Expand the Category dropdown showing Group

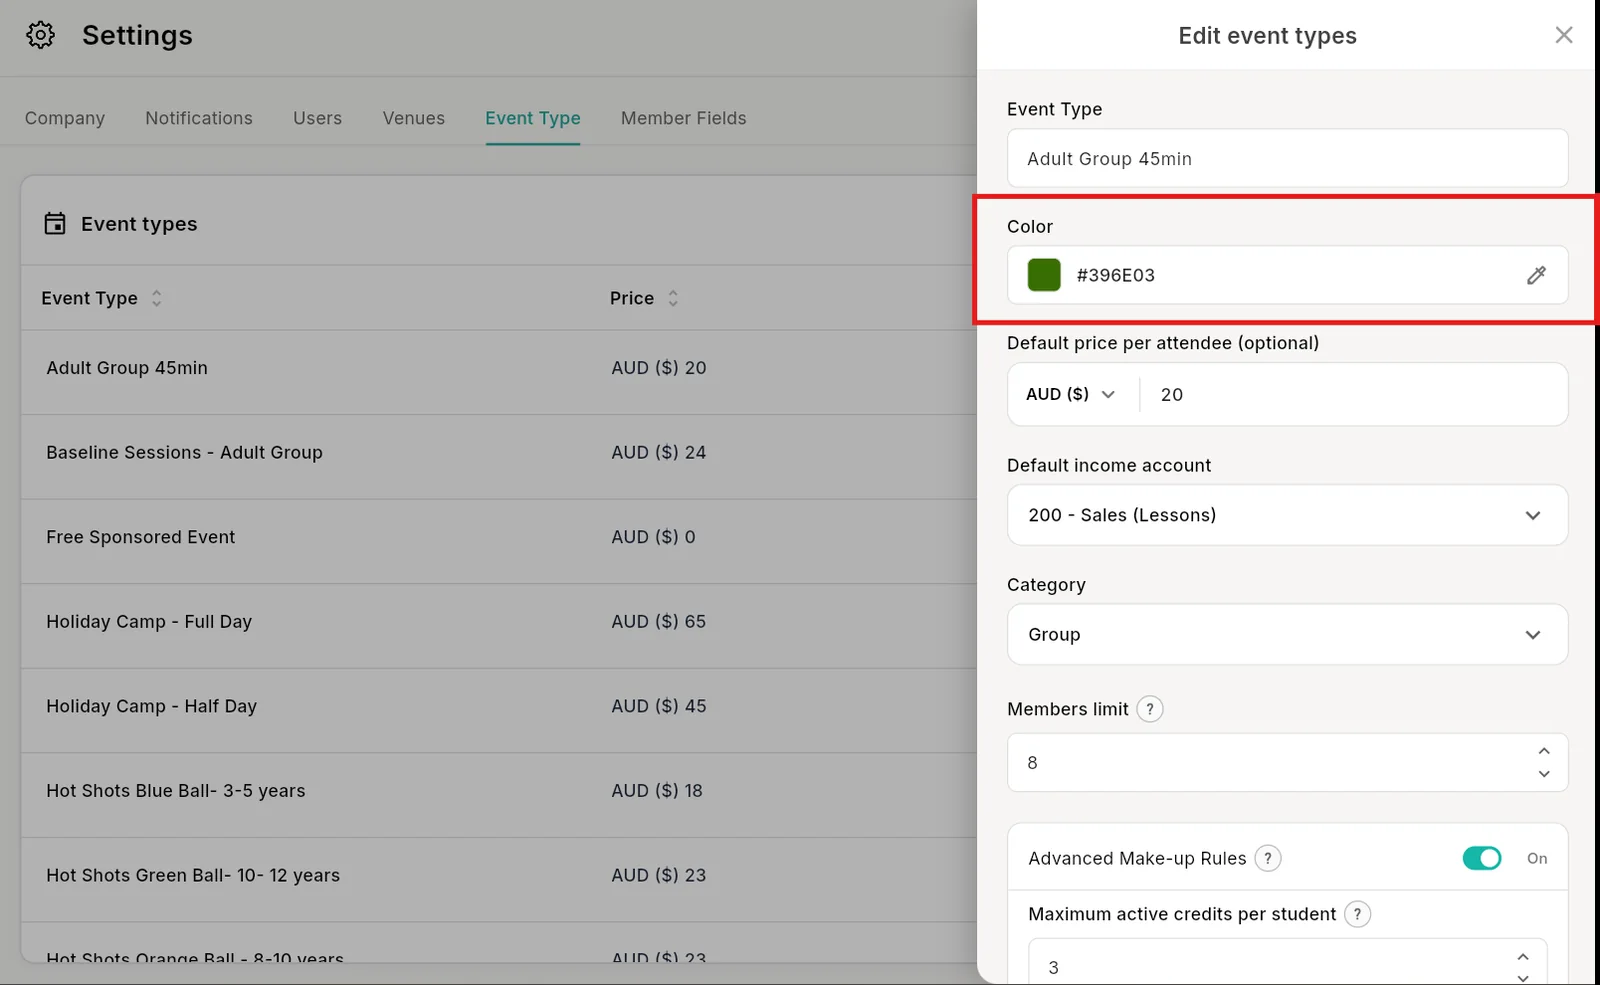click(x=1287, y=634)
